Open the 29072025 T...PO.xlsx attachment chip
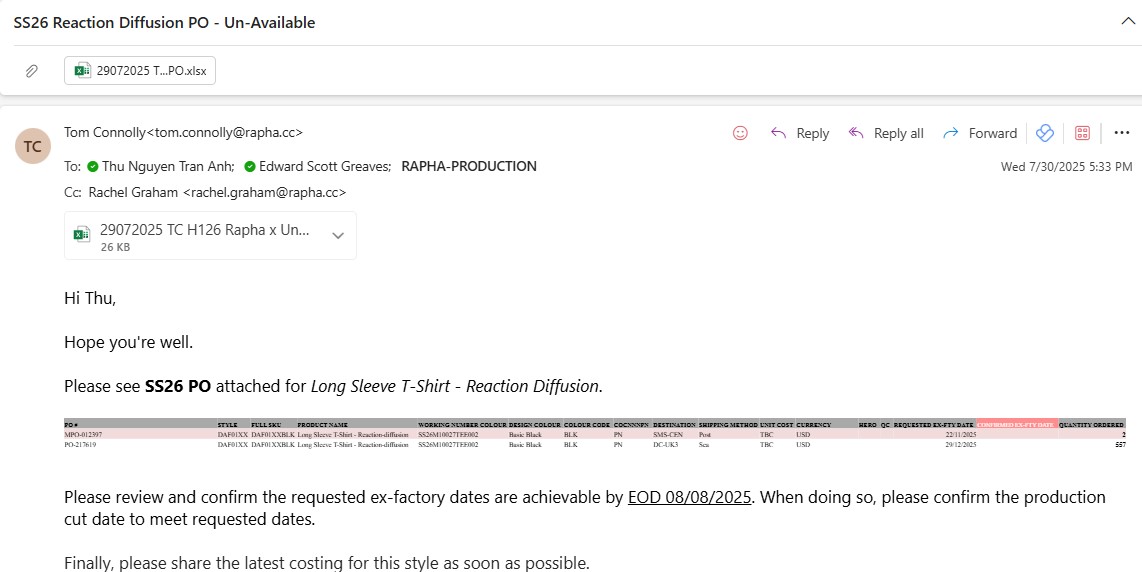This screenshot has width=1142, height=572. click(140, 71)
